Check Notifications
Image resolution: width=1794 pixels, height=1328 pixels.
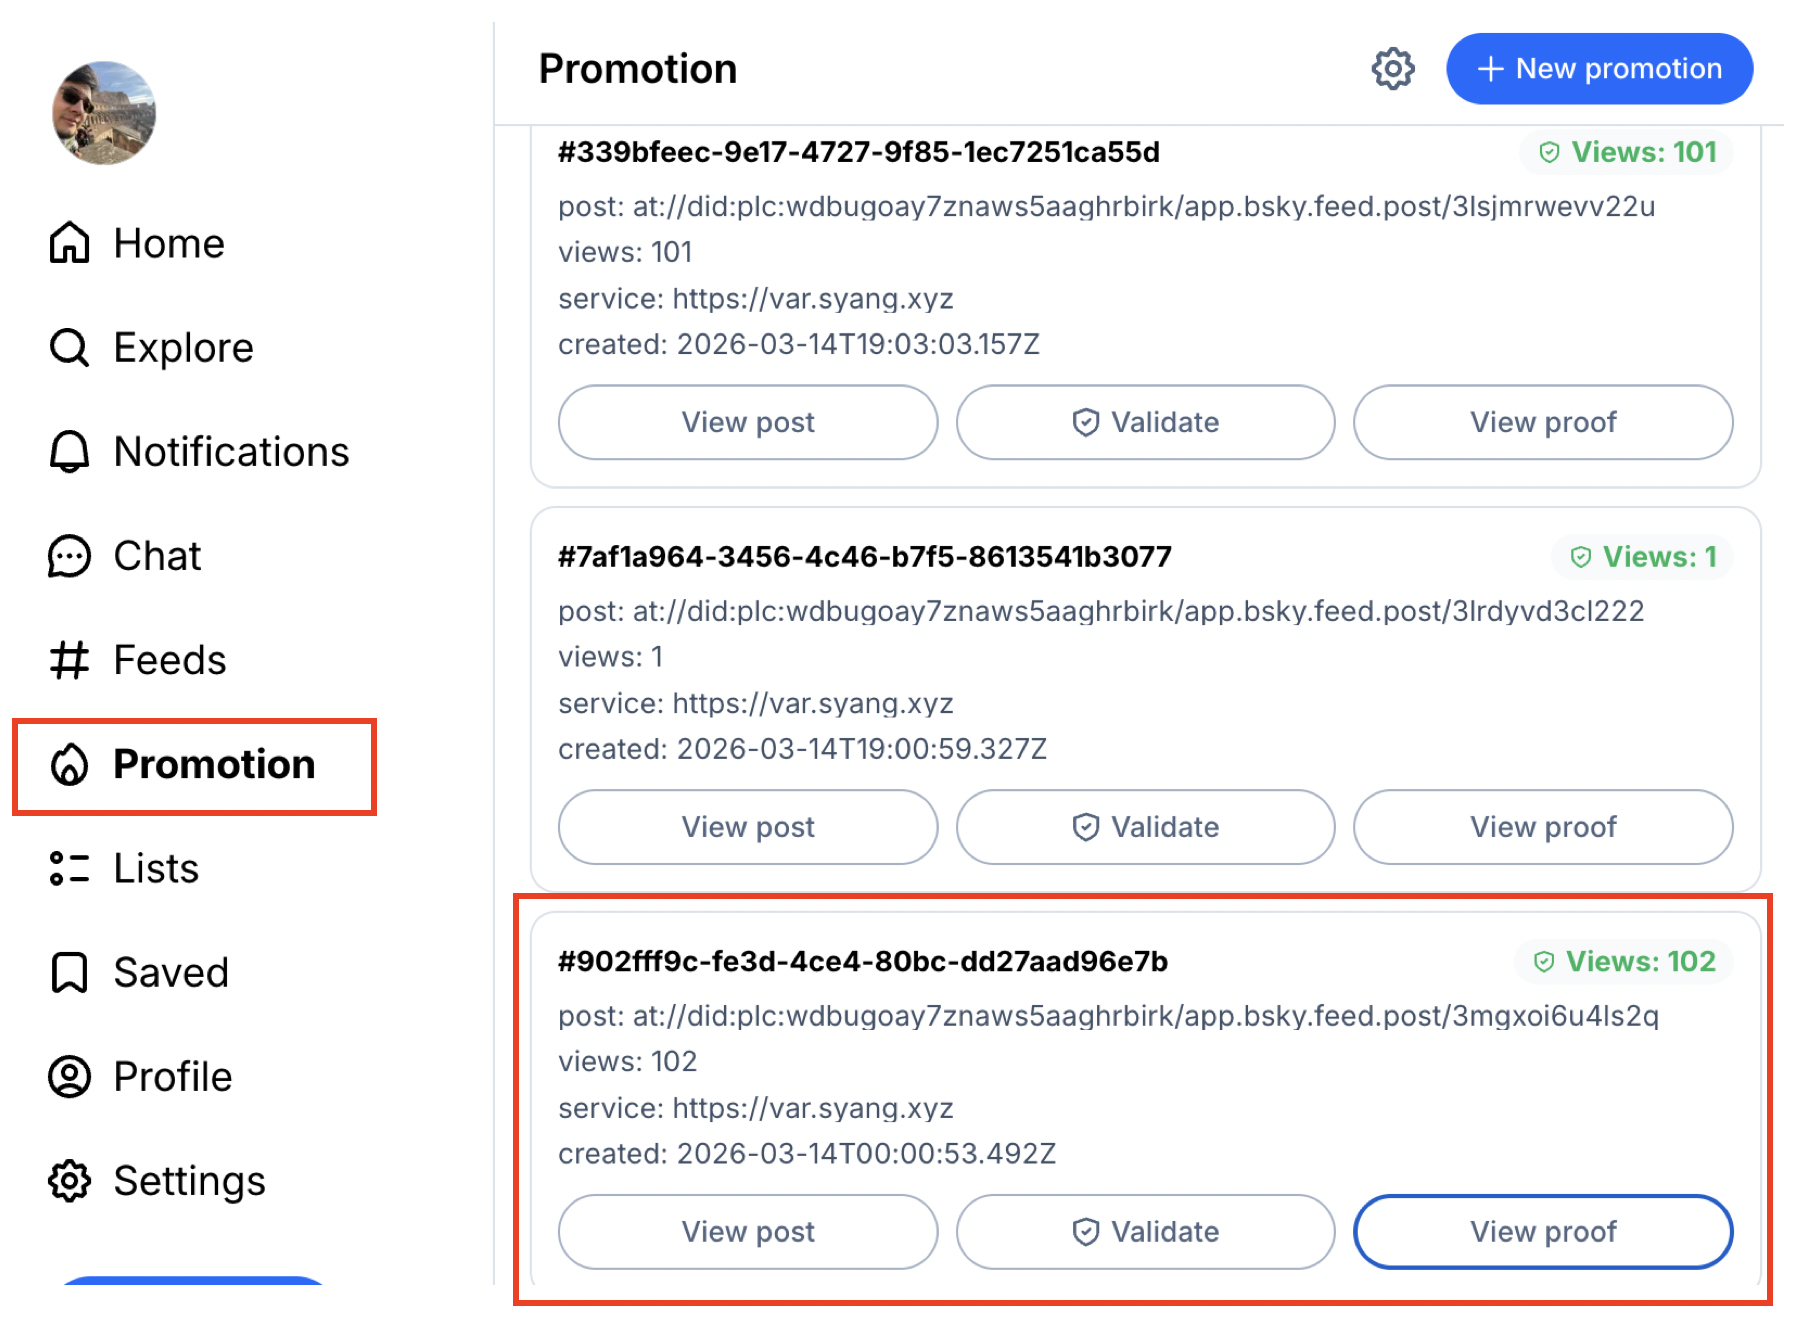click(230, 451)
